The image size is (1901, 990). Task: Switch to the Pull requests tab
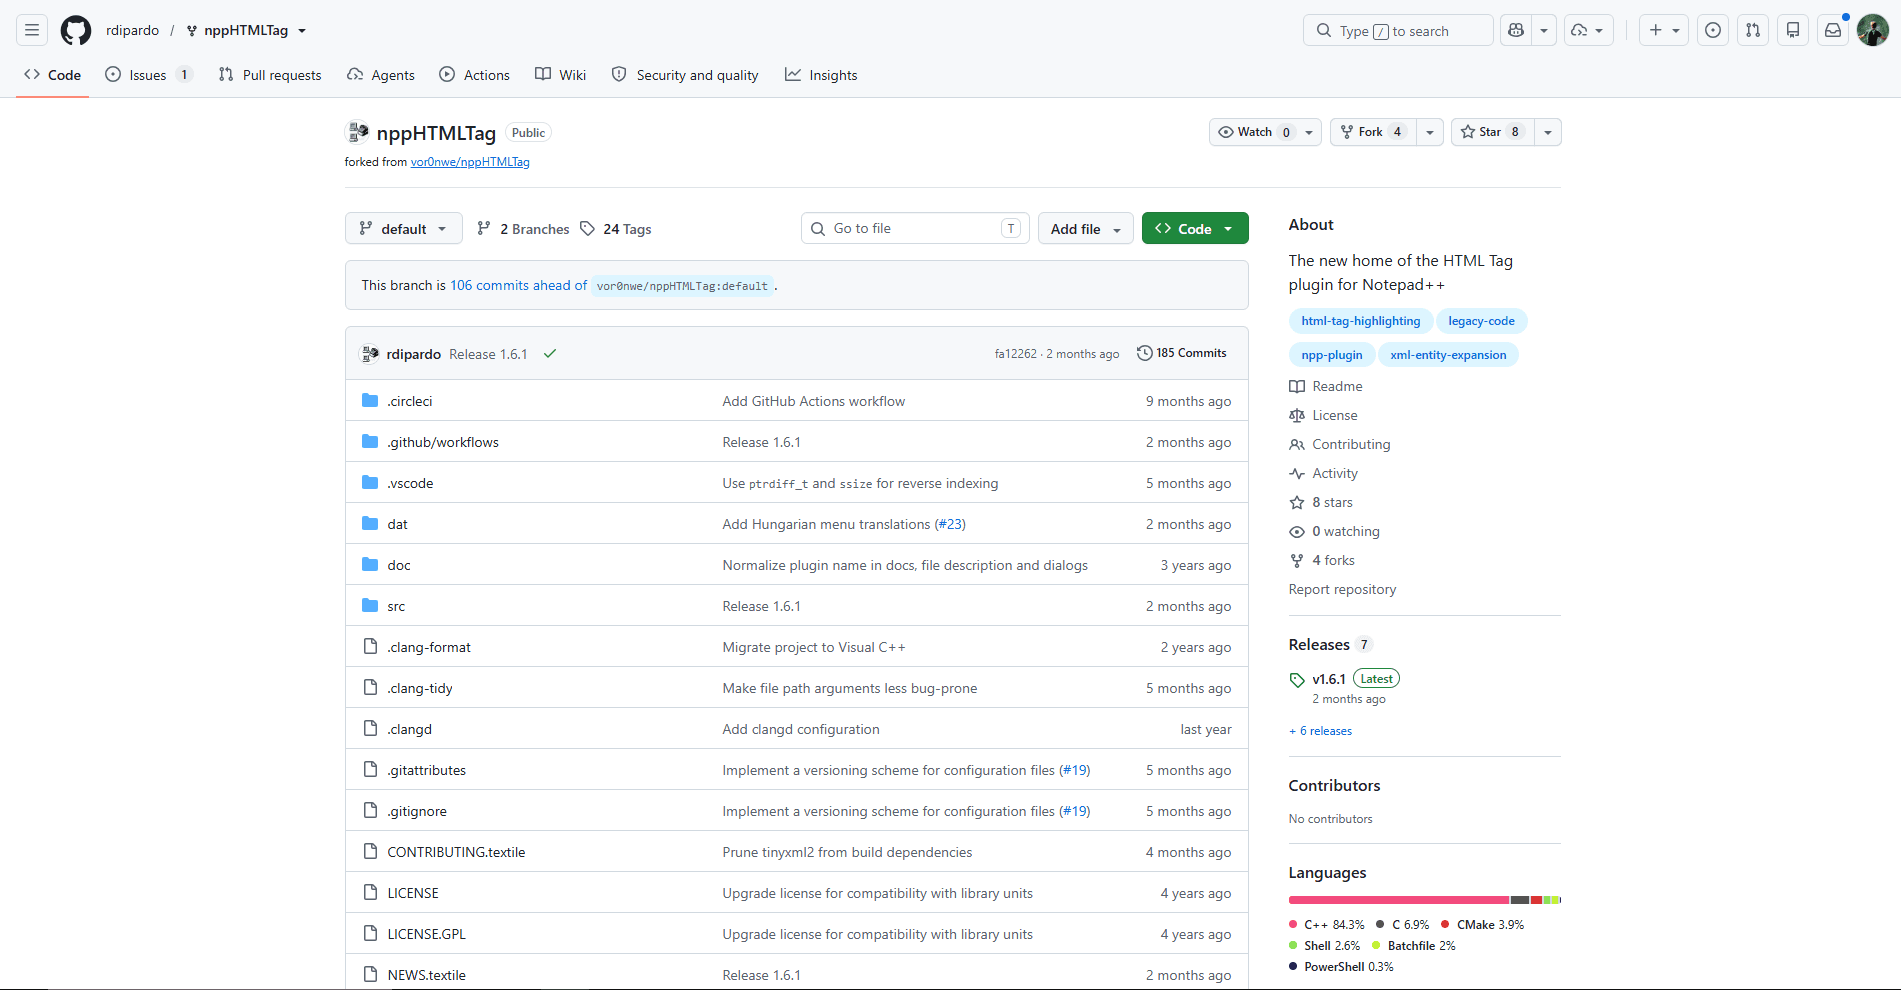[x=270, y=75]
